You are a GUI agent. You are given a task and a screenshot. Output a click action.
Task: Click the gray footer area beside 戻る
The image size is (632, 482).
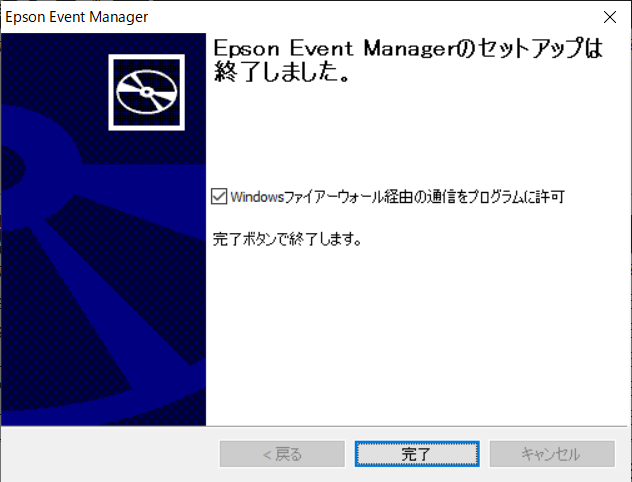coord(110,454)
